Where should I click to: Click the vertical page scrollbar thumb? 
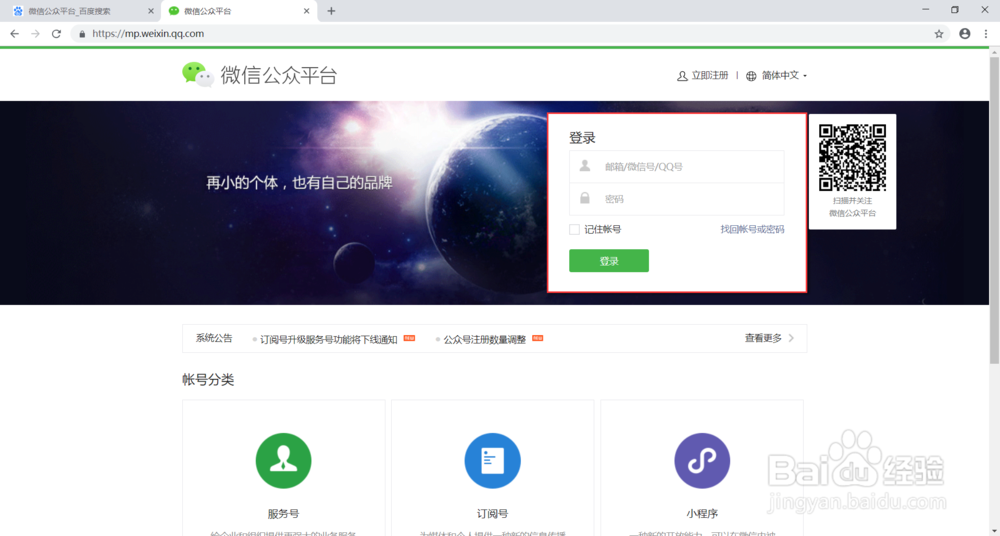[994, 211]
